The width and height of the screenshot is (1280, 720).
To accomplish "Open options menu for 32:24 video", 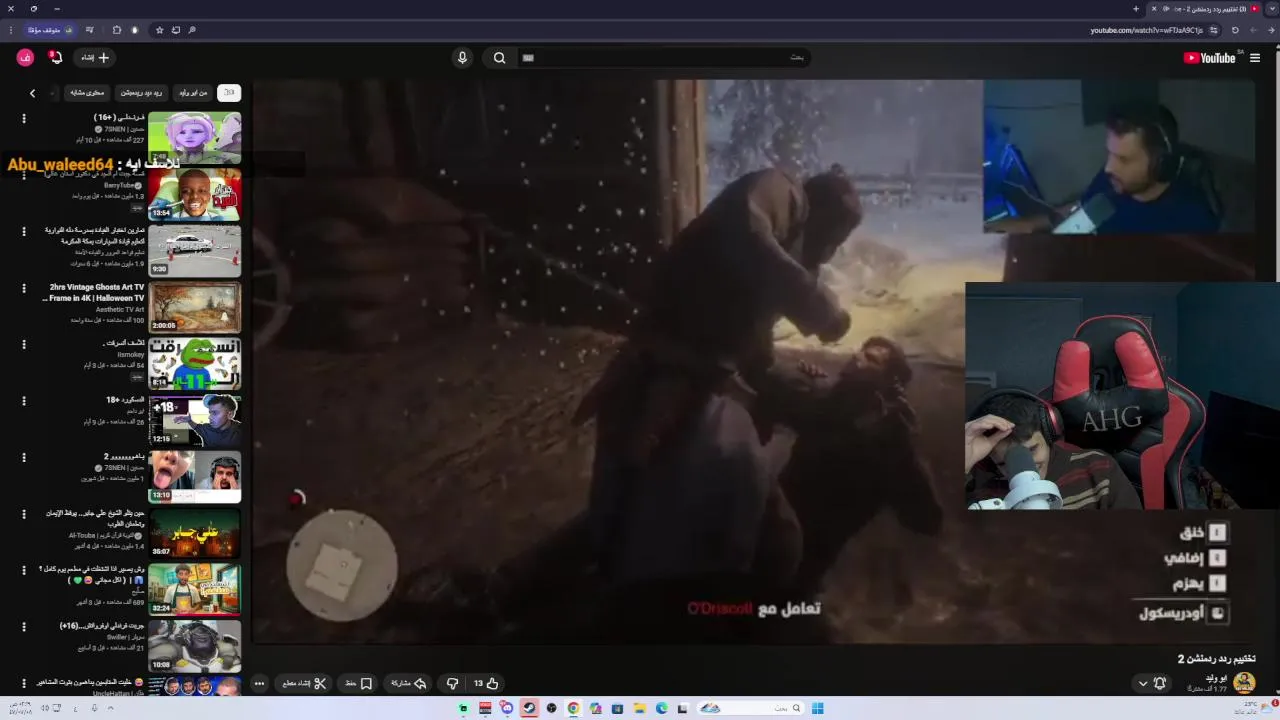I will [24, 570].
